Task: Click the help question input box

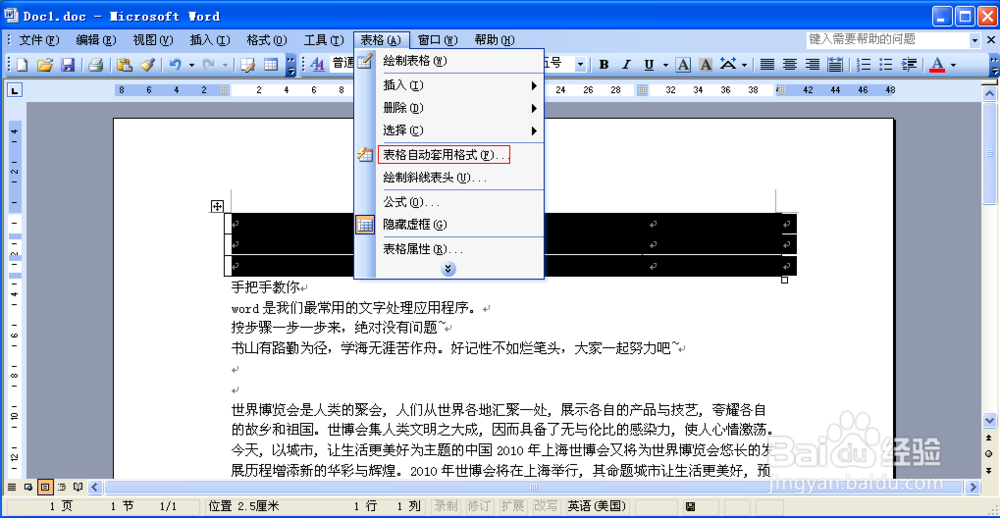Action: [887, 40]
